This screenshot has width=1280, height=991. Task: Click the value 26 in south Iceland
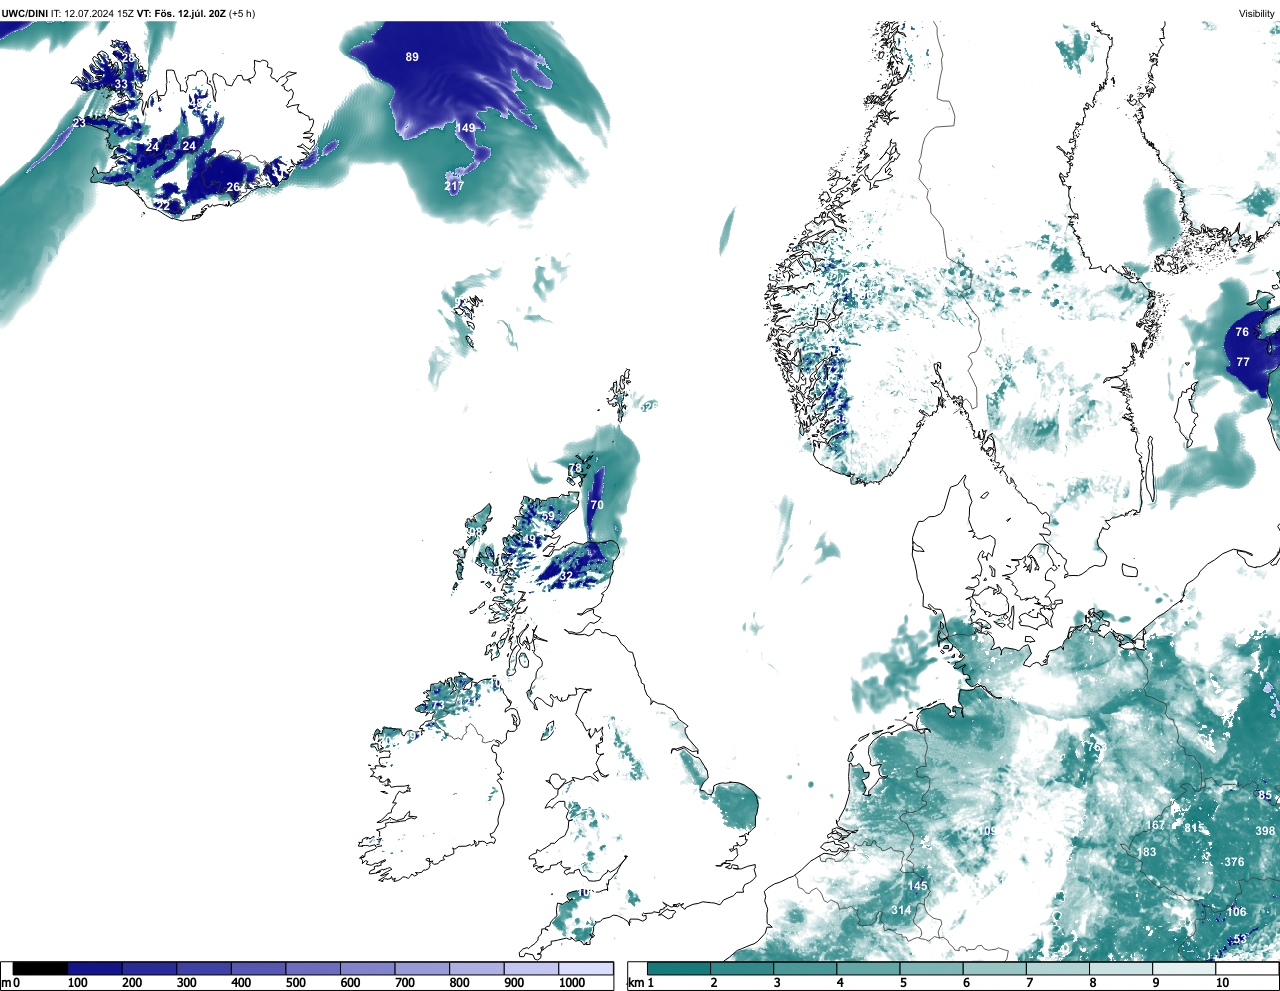click(x=233, y=187)
